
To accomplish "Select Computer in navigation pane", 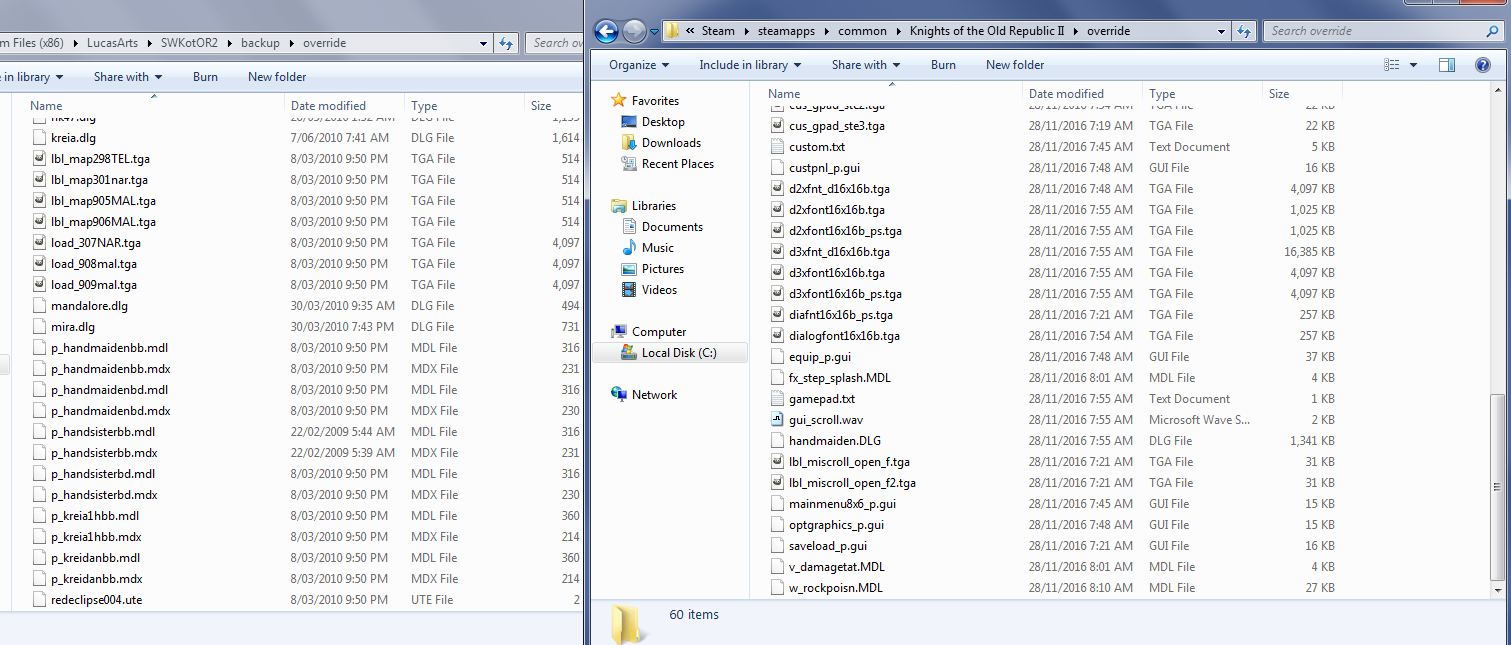I will click(x=659, y=332).
